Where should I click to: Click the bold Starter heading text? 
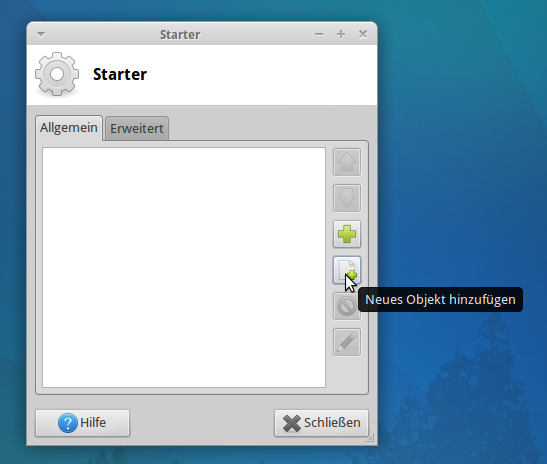[x=120, y=74]
